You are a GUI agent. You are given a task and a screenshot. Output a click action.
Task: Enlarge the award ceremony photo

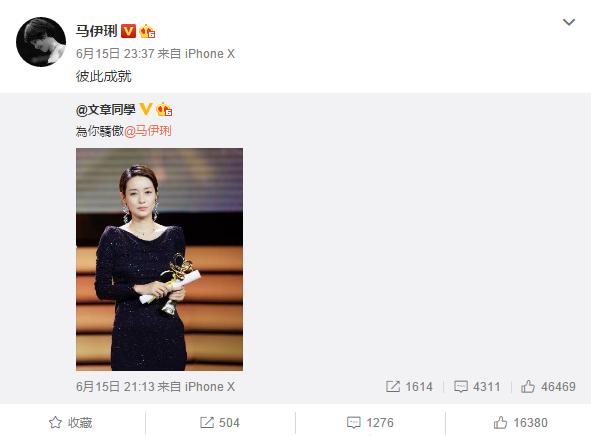(159, 259)
